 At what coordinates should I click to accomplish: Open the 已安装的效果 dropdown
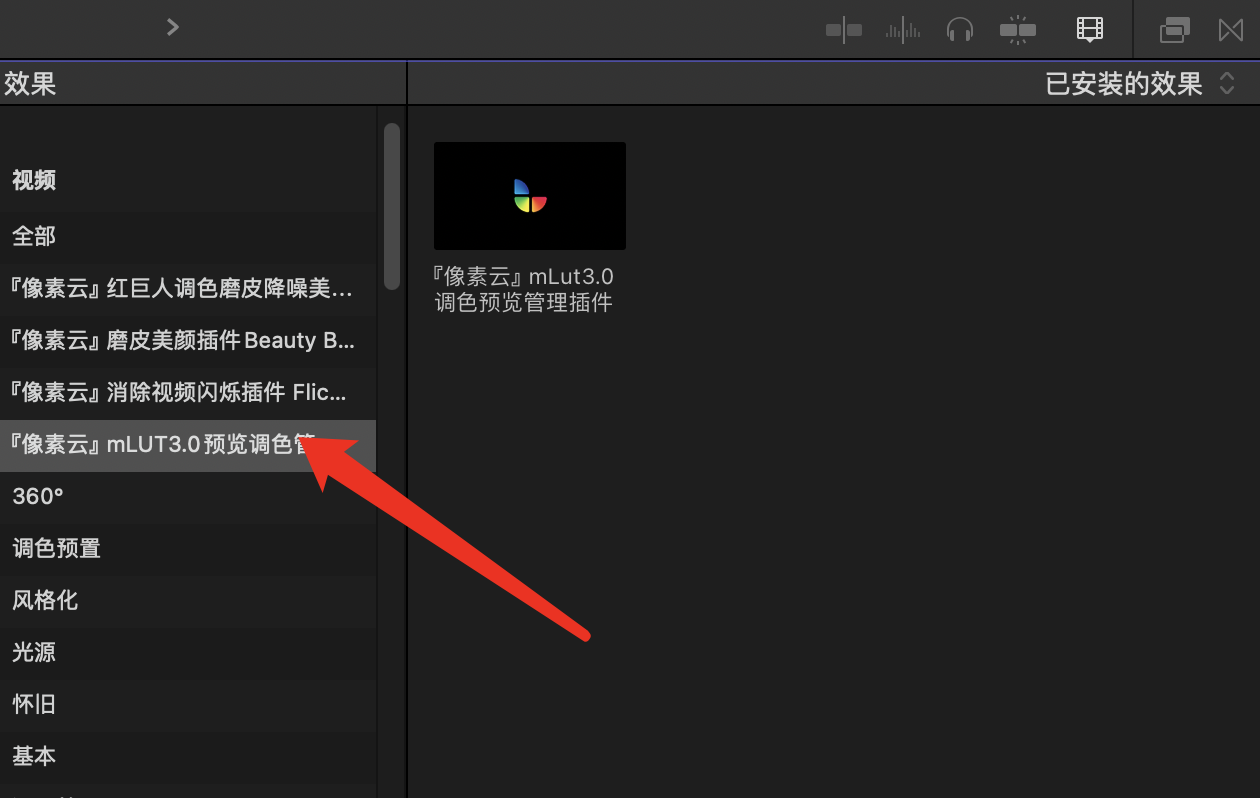pyautogui.click(x=1140, y=84)
